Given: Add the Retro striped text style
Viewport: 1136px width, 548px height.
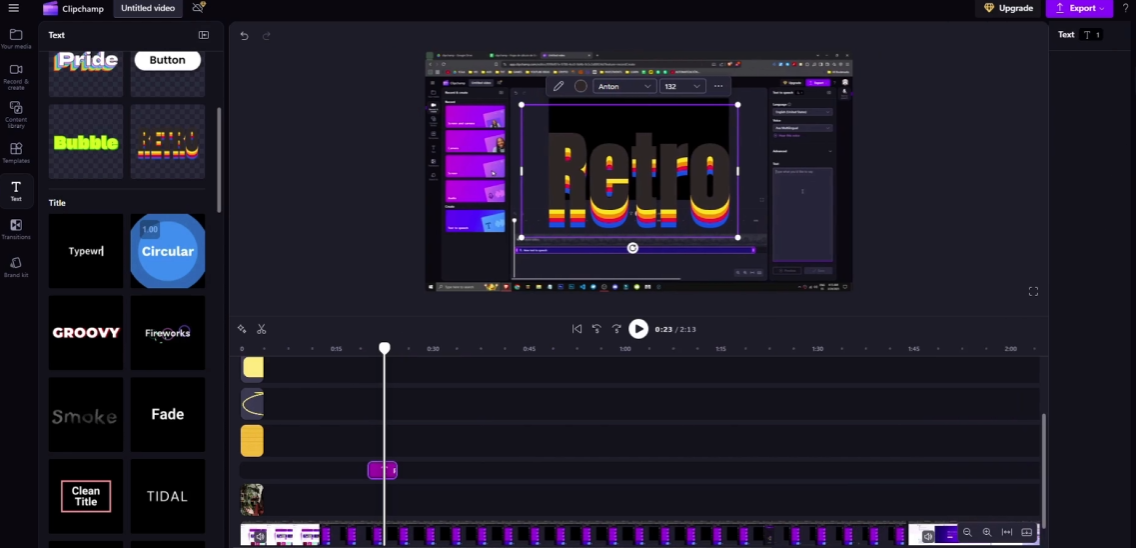Looking at the screenshot, I should (167, 141).
